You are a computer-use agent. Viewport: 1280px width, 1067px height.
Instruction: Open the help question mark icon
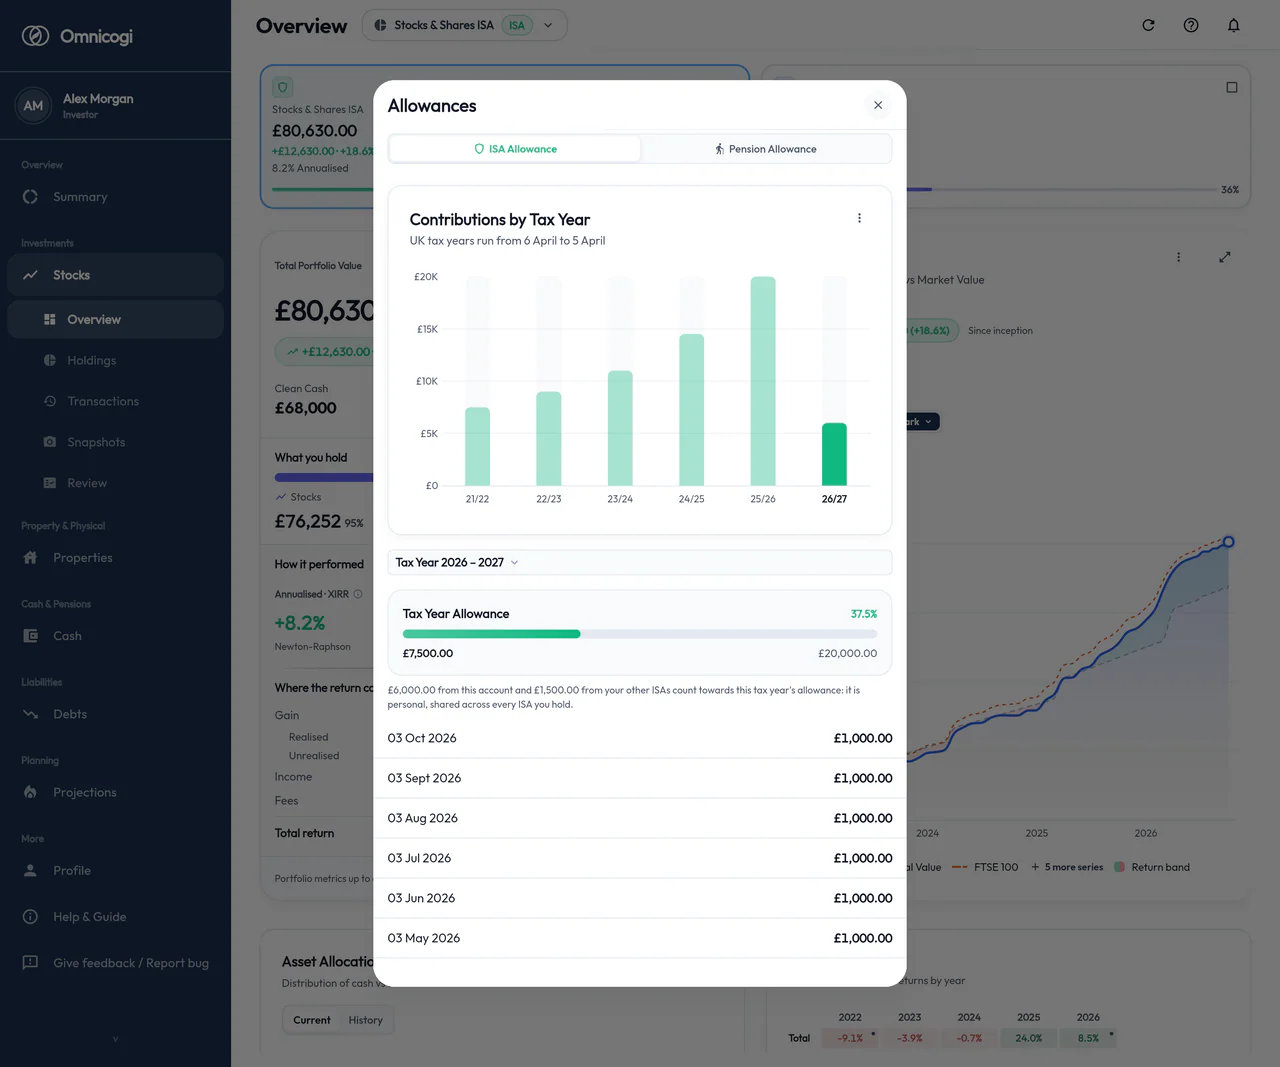1191,25
